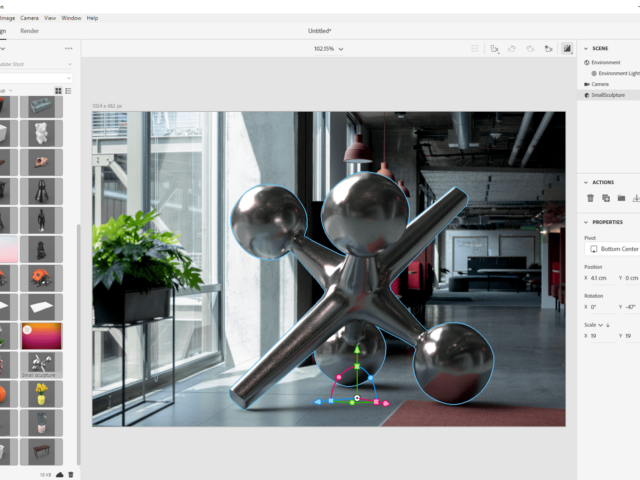Collapse the Scene panel
Screen dimensions: 640x480
586,48
